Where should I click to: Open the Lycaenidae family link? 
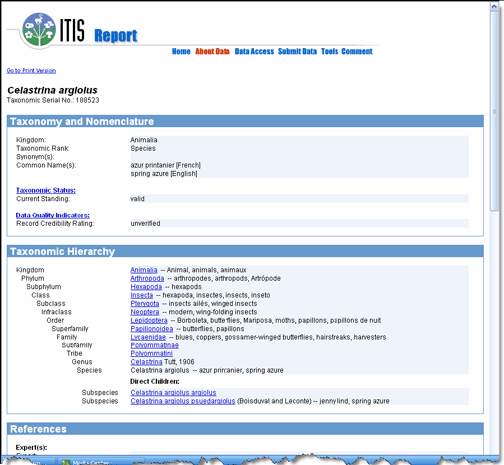click(148, 337)
